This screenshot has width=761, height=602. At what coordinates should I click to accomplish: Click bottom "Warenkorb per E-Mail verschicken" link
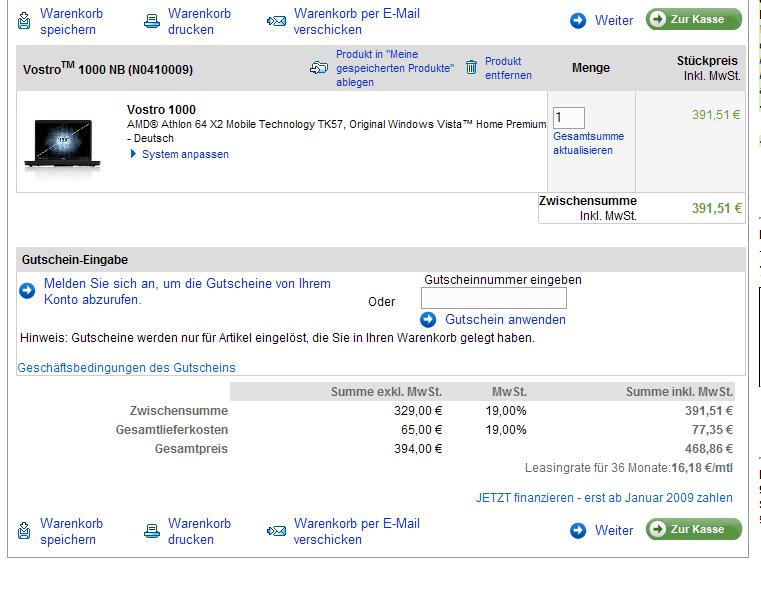(x=356, y=531)
